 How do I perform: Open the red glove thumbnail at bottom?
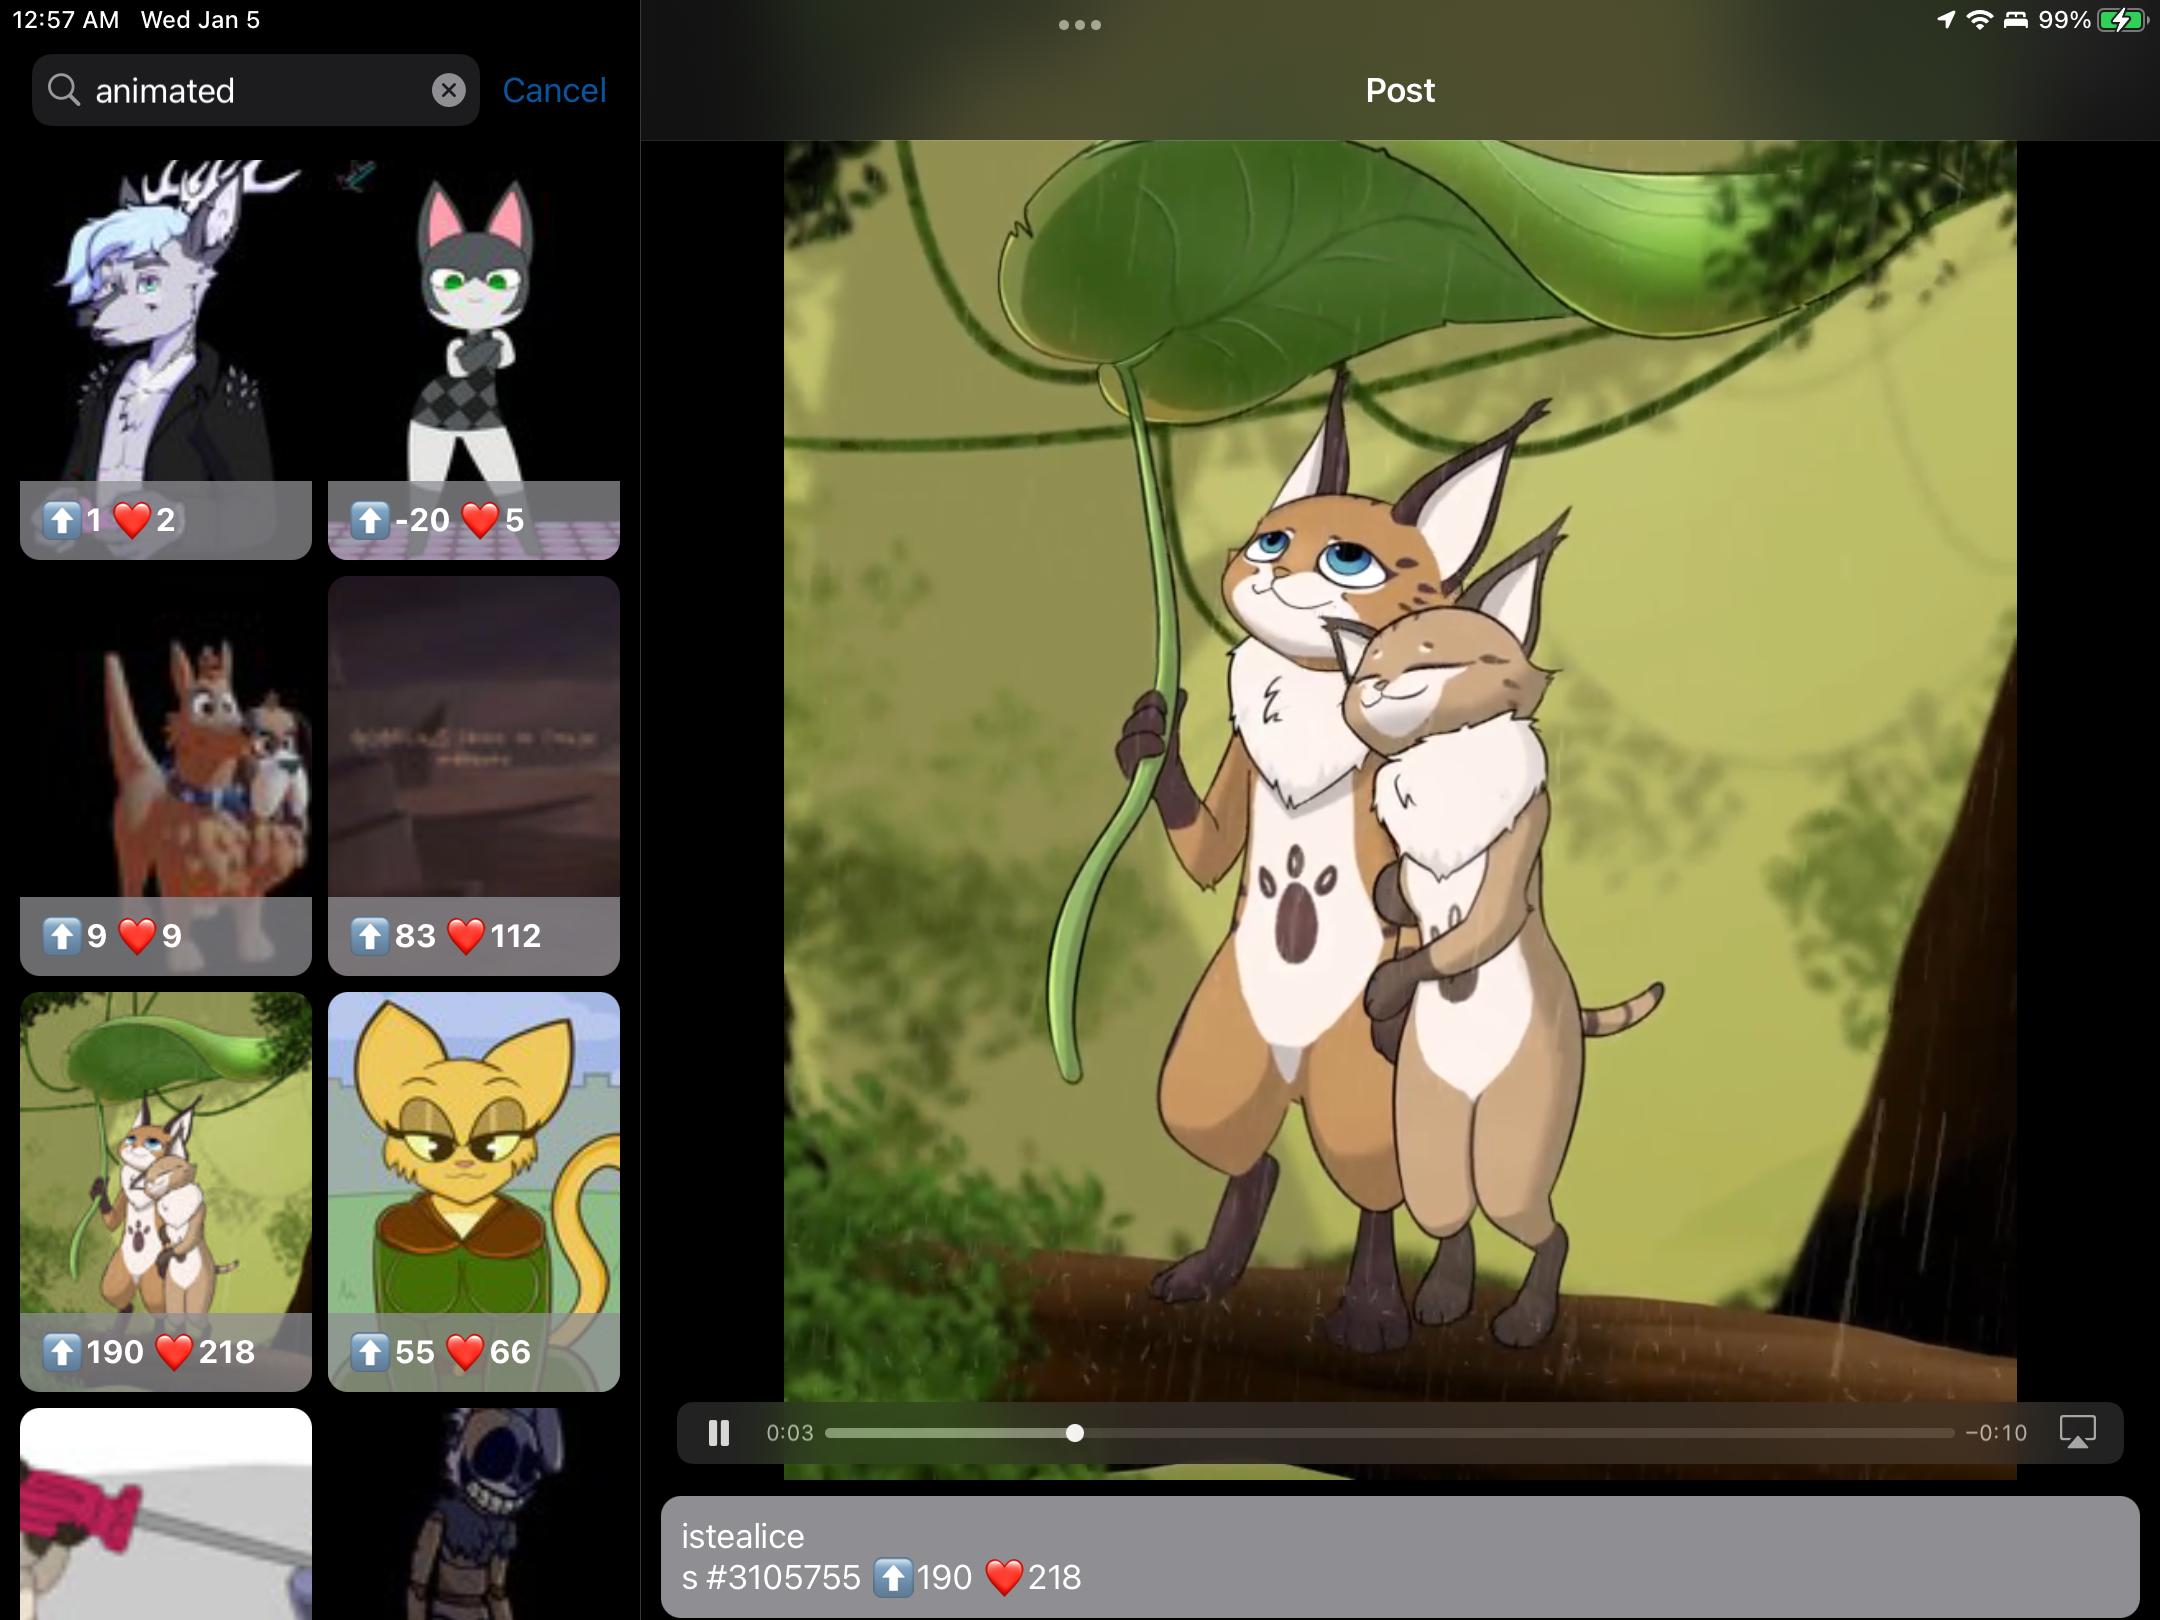click(166, 1515)
